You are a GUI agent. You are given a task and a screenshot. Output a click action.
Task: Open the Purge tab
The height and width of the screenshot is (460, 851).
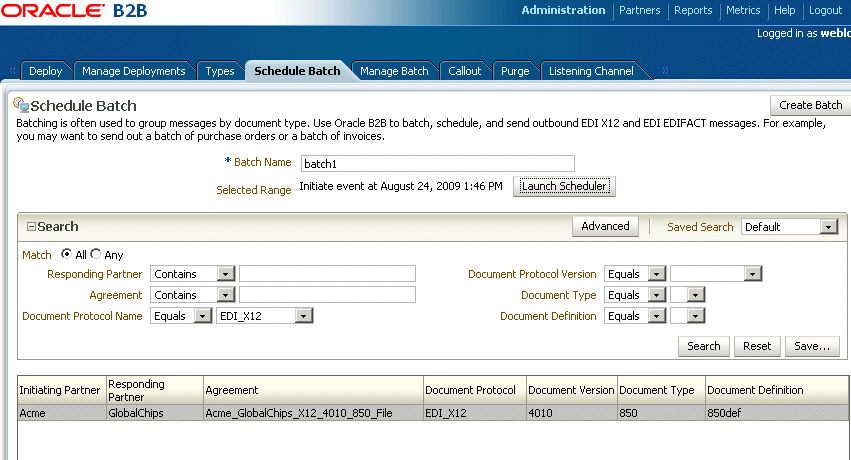pos(515,71)
